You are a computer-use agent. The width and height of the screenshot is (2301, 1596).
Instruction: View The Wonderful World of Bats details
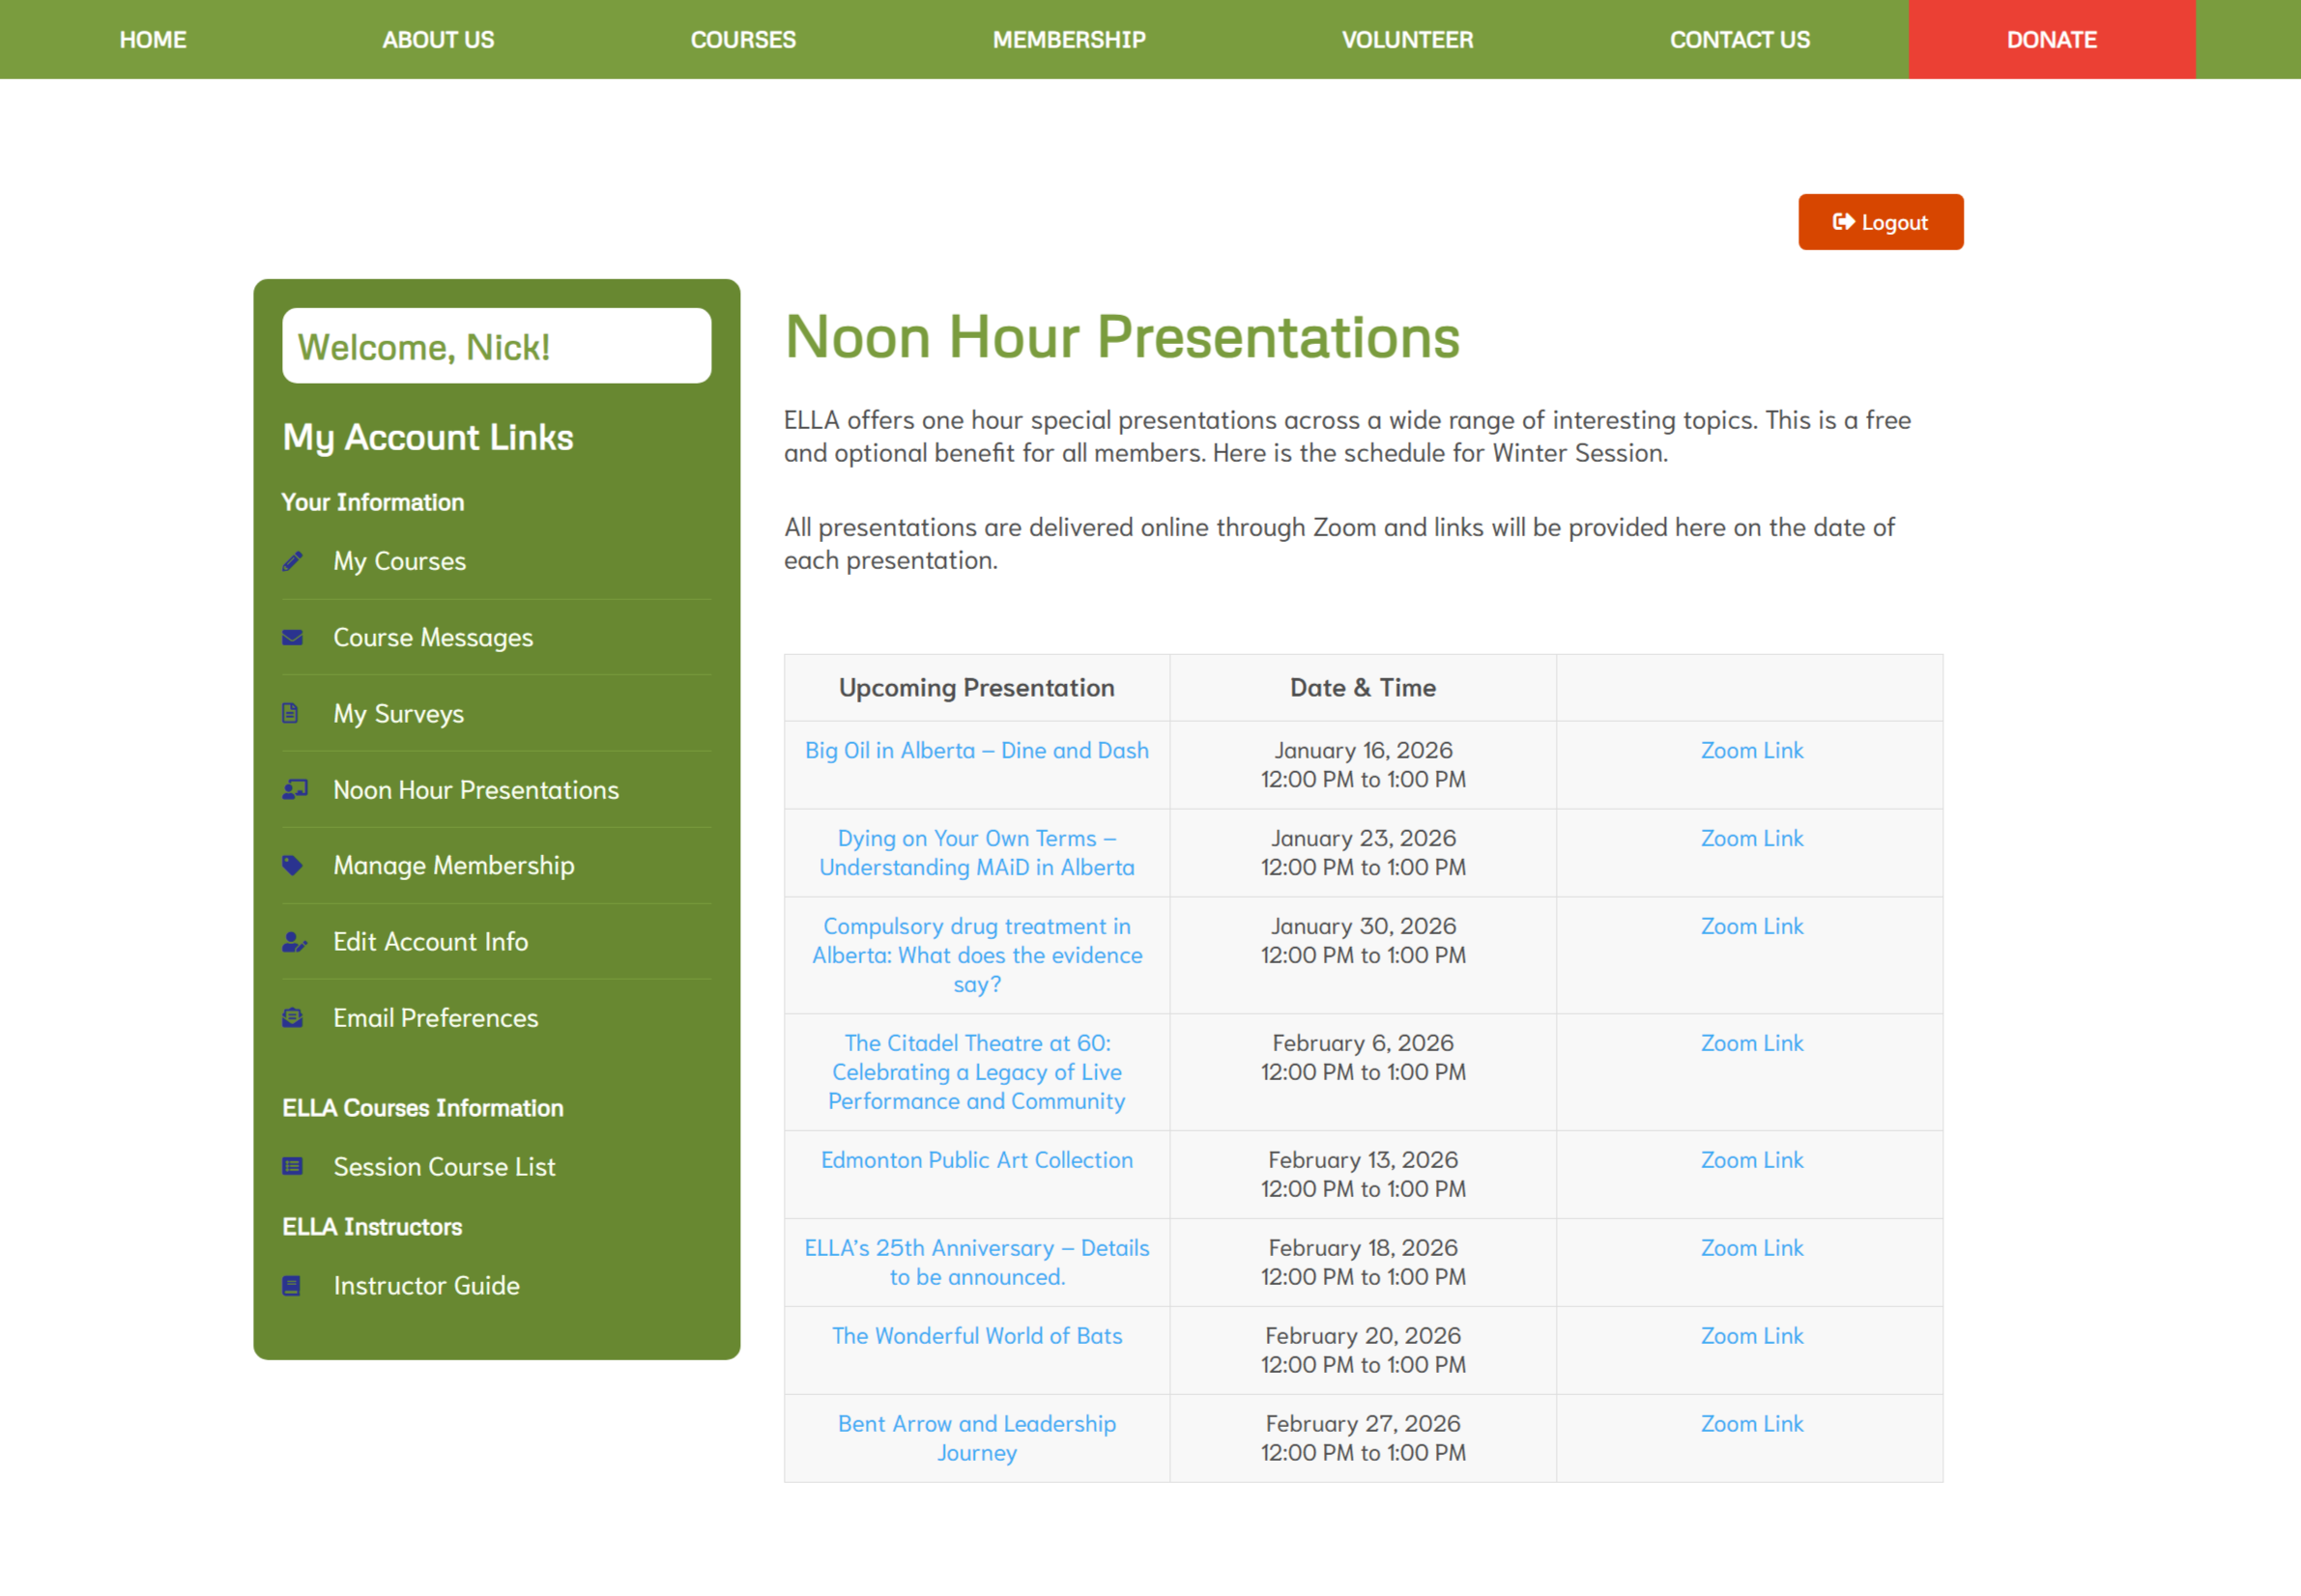pyautogui.click(x=976, y=1336)
